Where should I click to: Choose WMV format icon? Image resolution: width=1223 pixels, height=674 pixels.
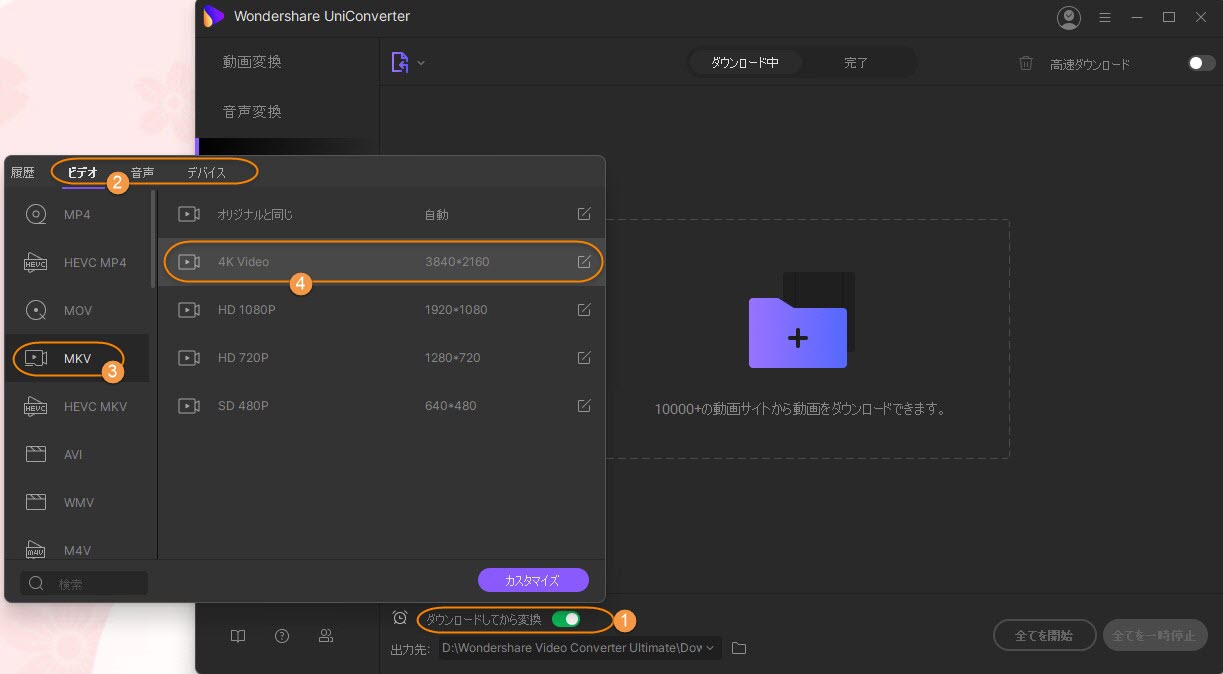[36, 502]
